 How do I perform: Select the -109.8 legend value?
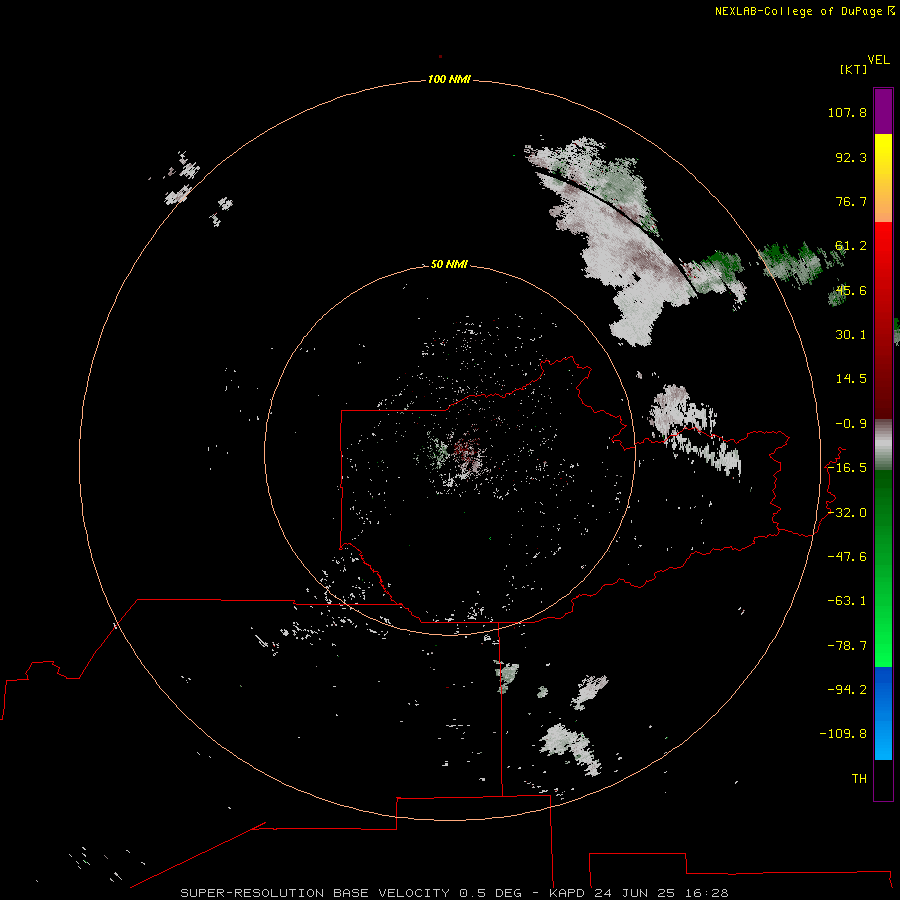click(x=843, y=734)
